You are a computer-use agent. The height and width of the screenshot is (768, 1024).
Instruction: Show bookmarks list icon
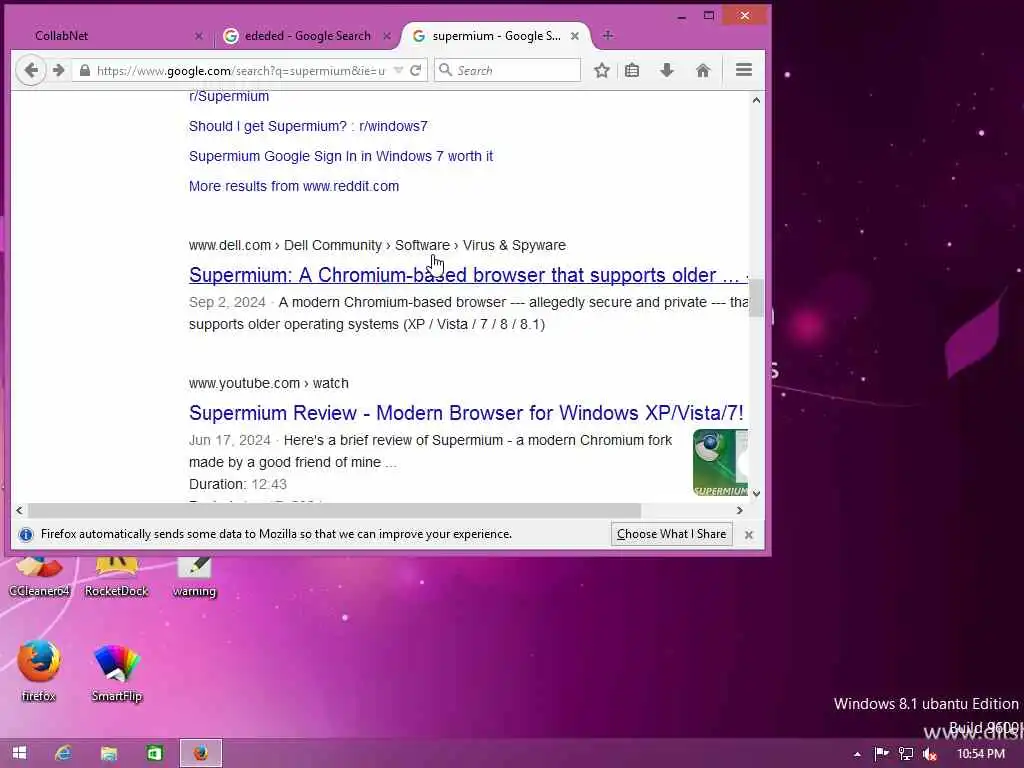(632, 71)
